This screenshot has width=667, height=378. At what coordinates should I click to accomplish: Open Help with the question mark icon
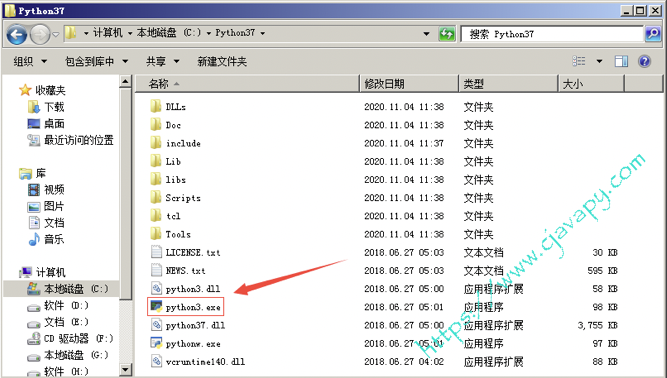tap(644, 61)
